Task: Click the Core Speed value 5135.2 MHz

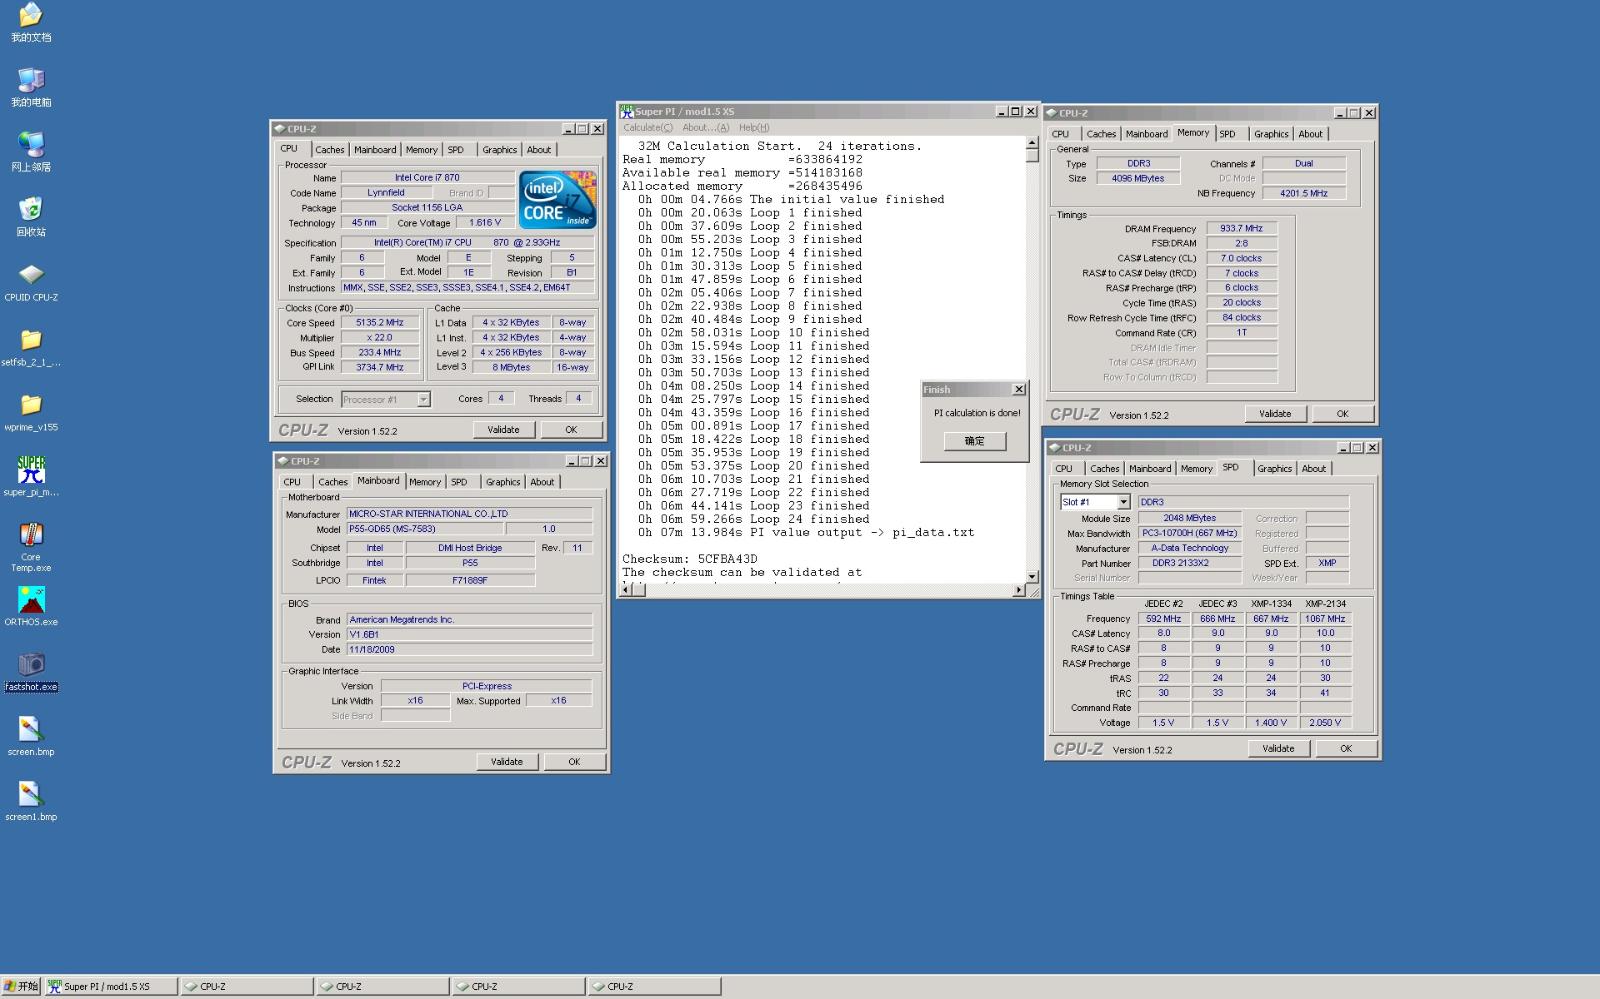Action: click(380, 323)
